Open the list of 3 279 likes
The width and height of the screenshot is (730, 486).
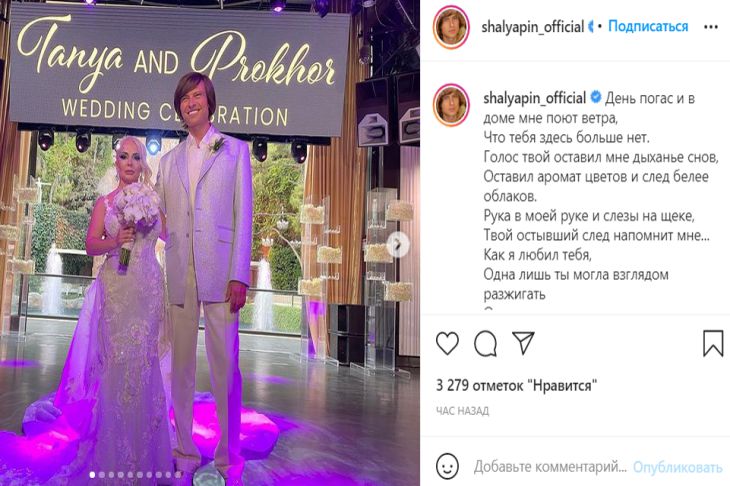pyautogui.click(x=516, y=385)
